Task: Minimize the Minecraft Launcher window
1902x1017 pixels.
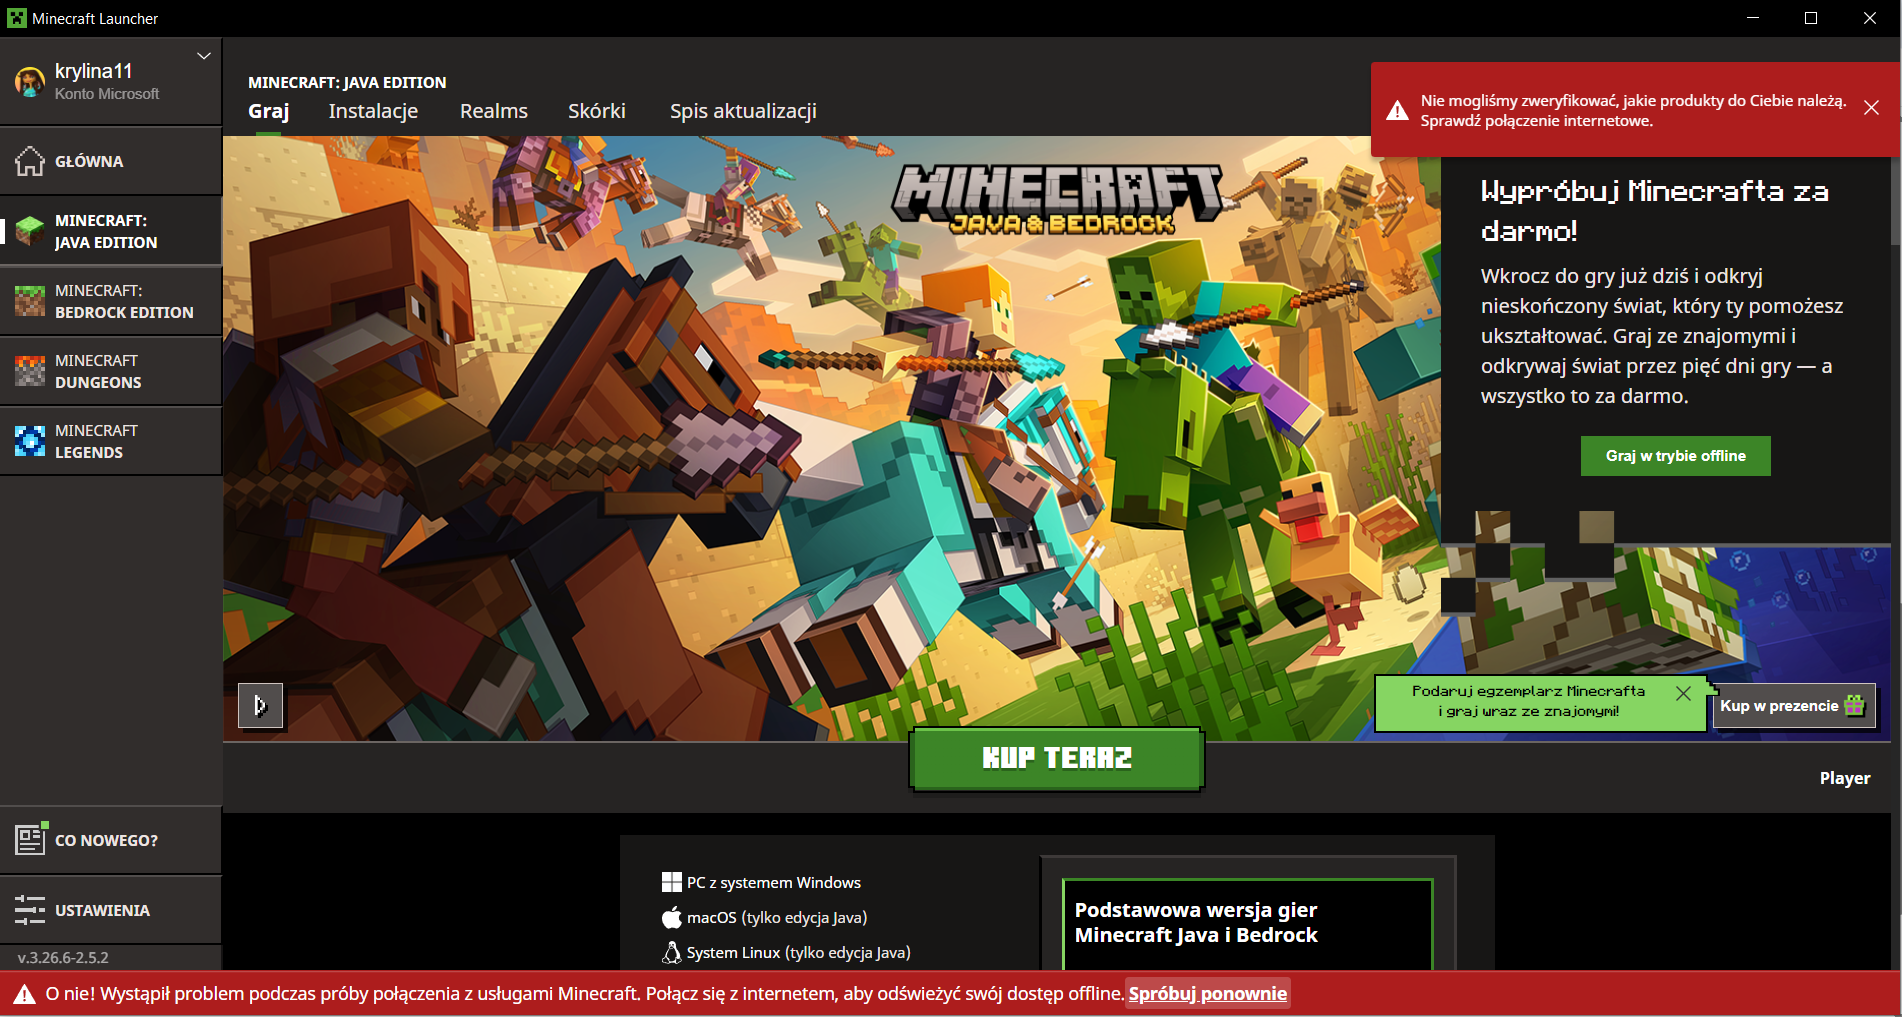Action: [x=1753, y=18]
